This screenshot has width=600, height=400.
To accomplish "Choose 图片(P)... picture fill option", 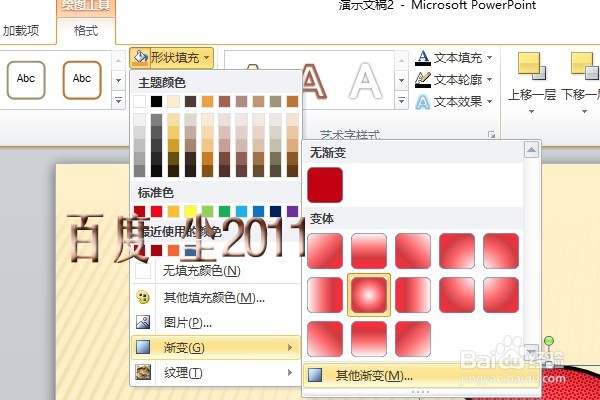I will point(217,323).
